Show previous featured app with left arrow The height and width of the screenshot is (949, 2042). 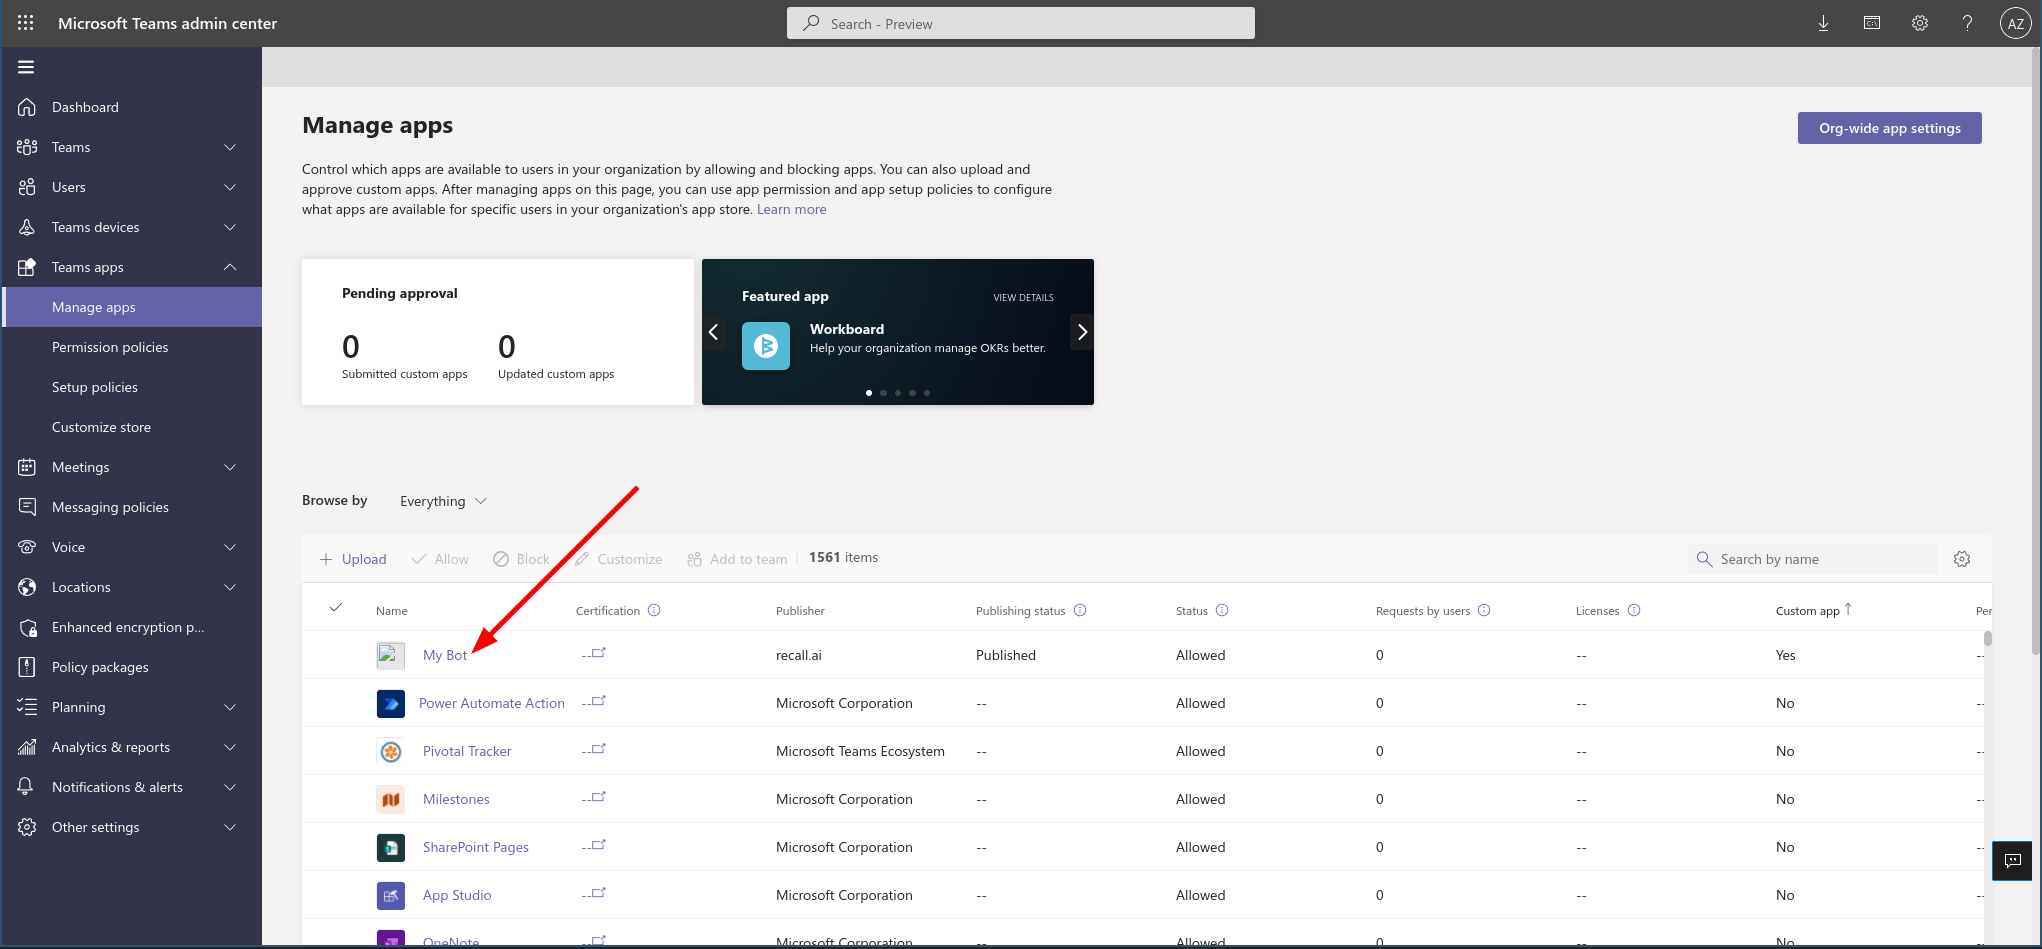pyautogui.click(x=714, y=332)
